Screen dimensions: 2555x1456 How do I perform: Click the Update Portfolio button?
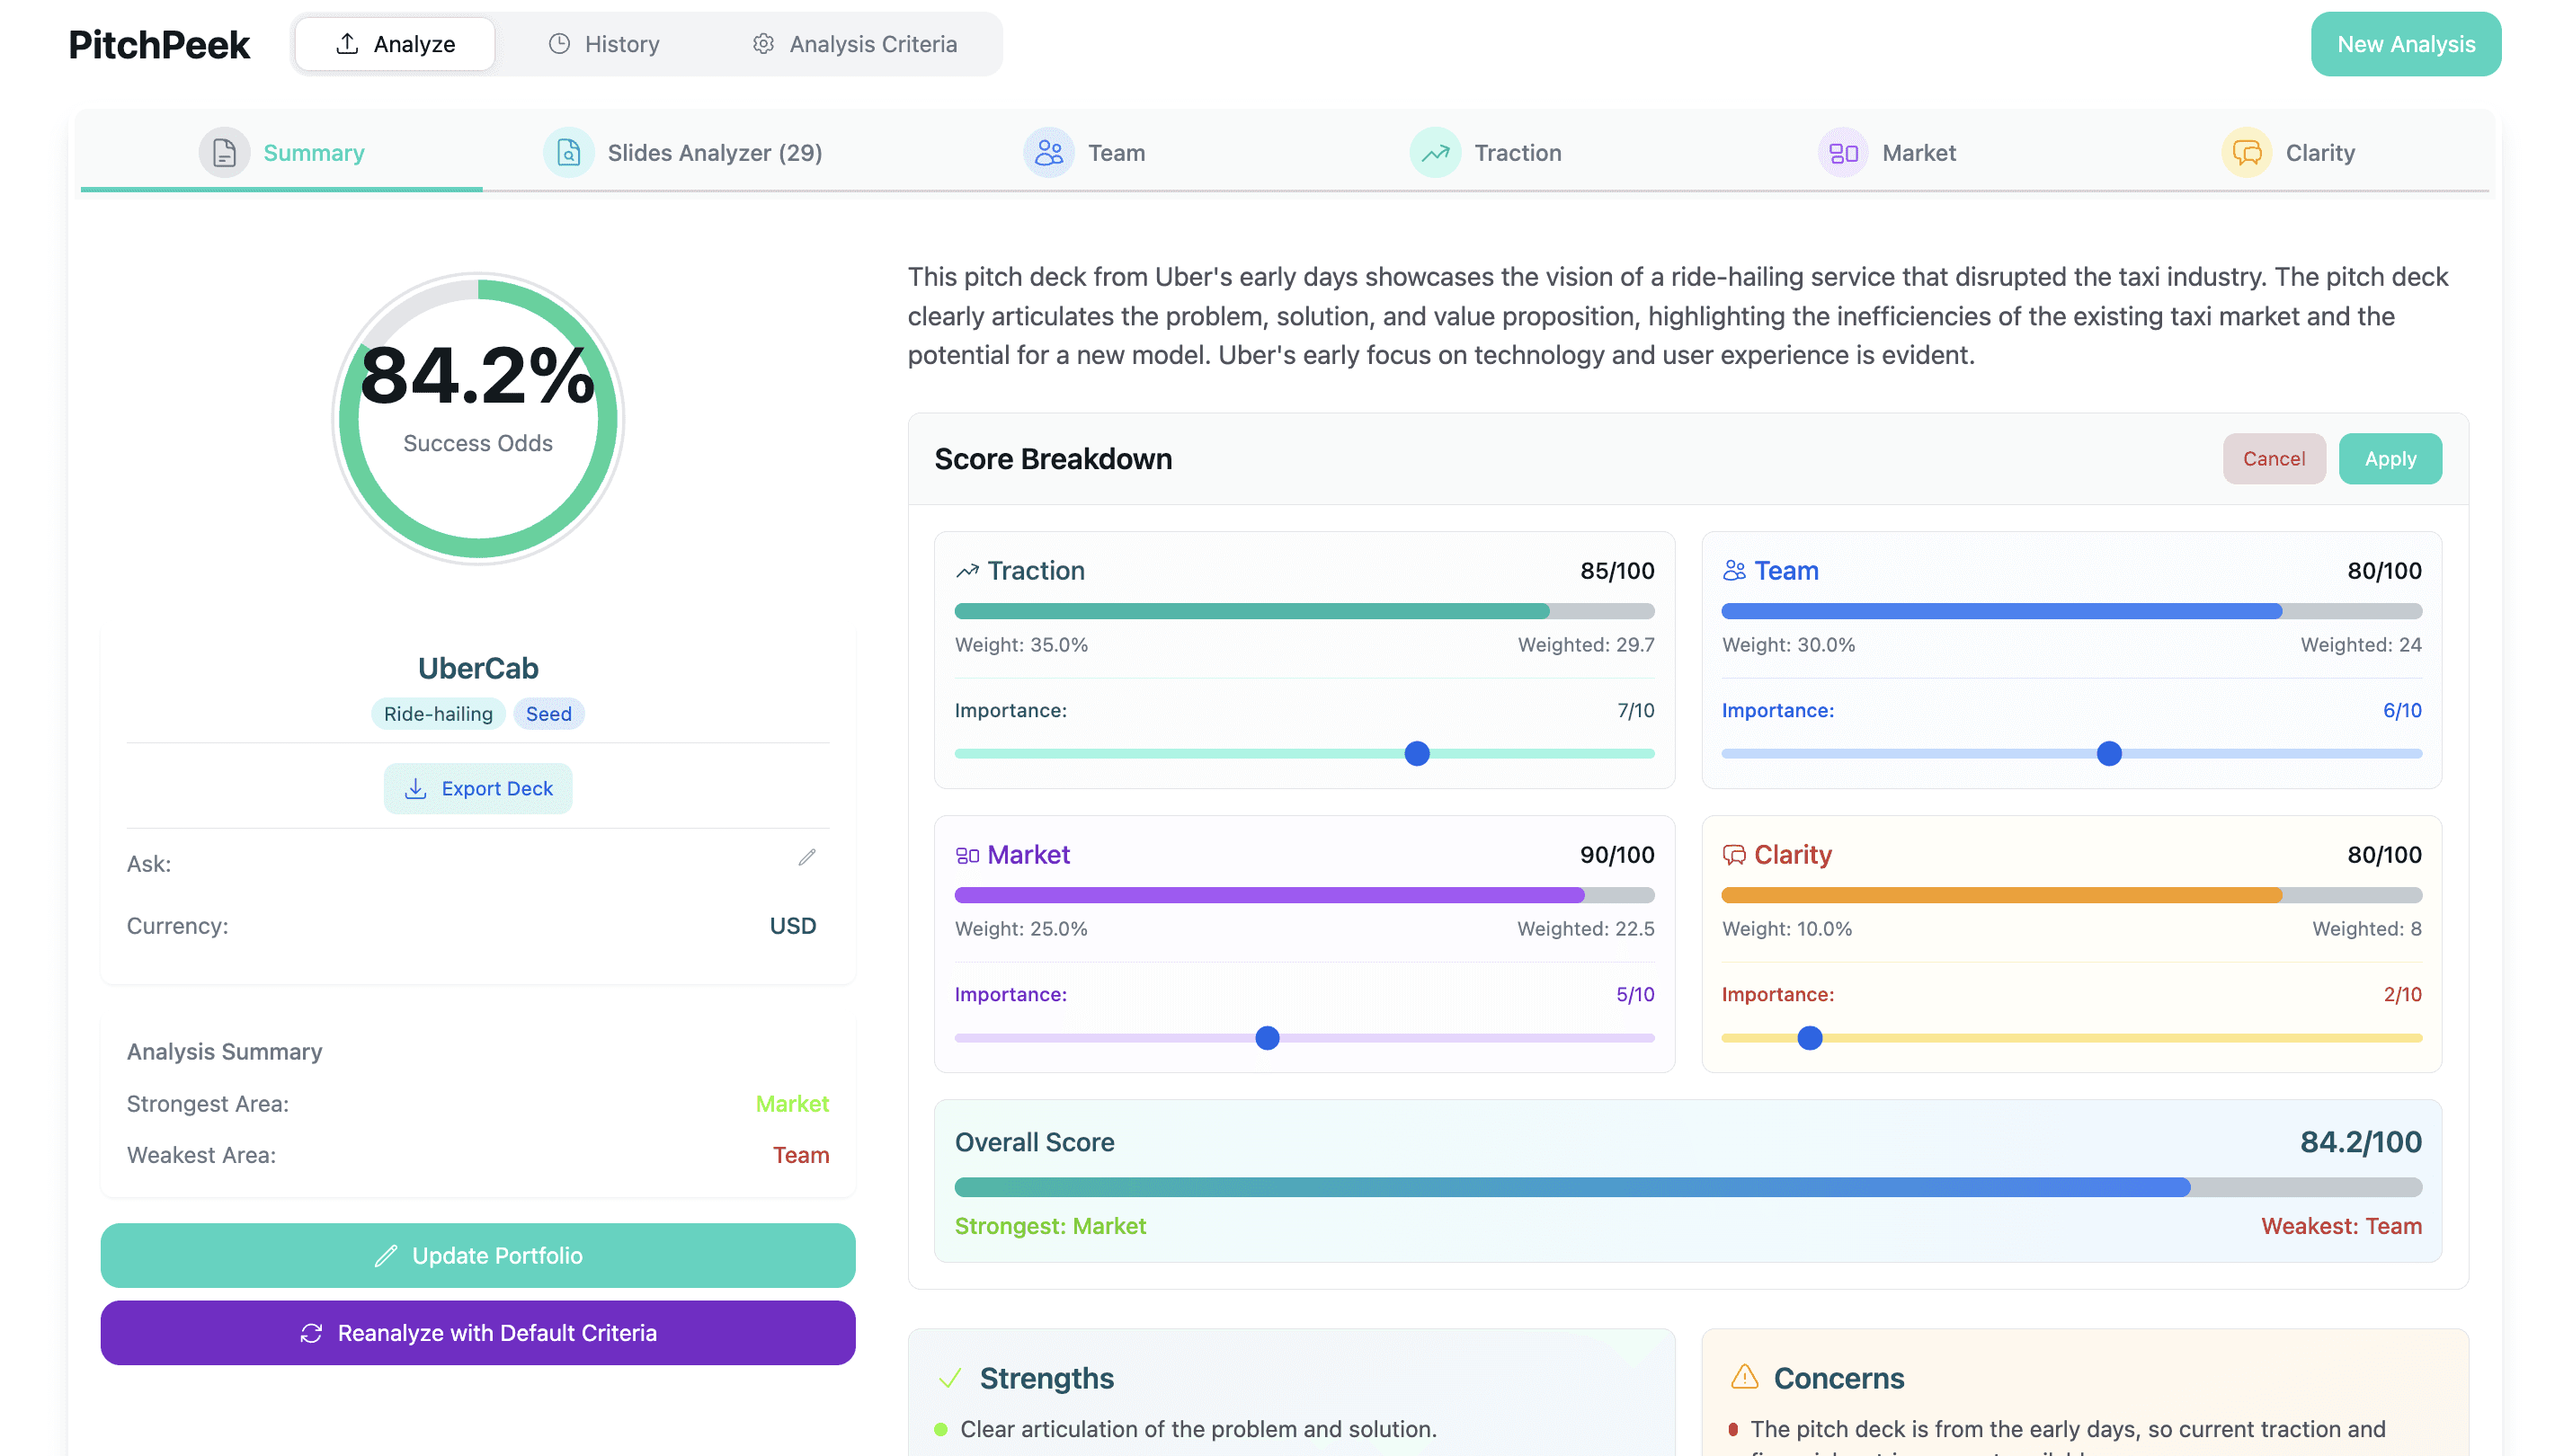478,1256
